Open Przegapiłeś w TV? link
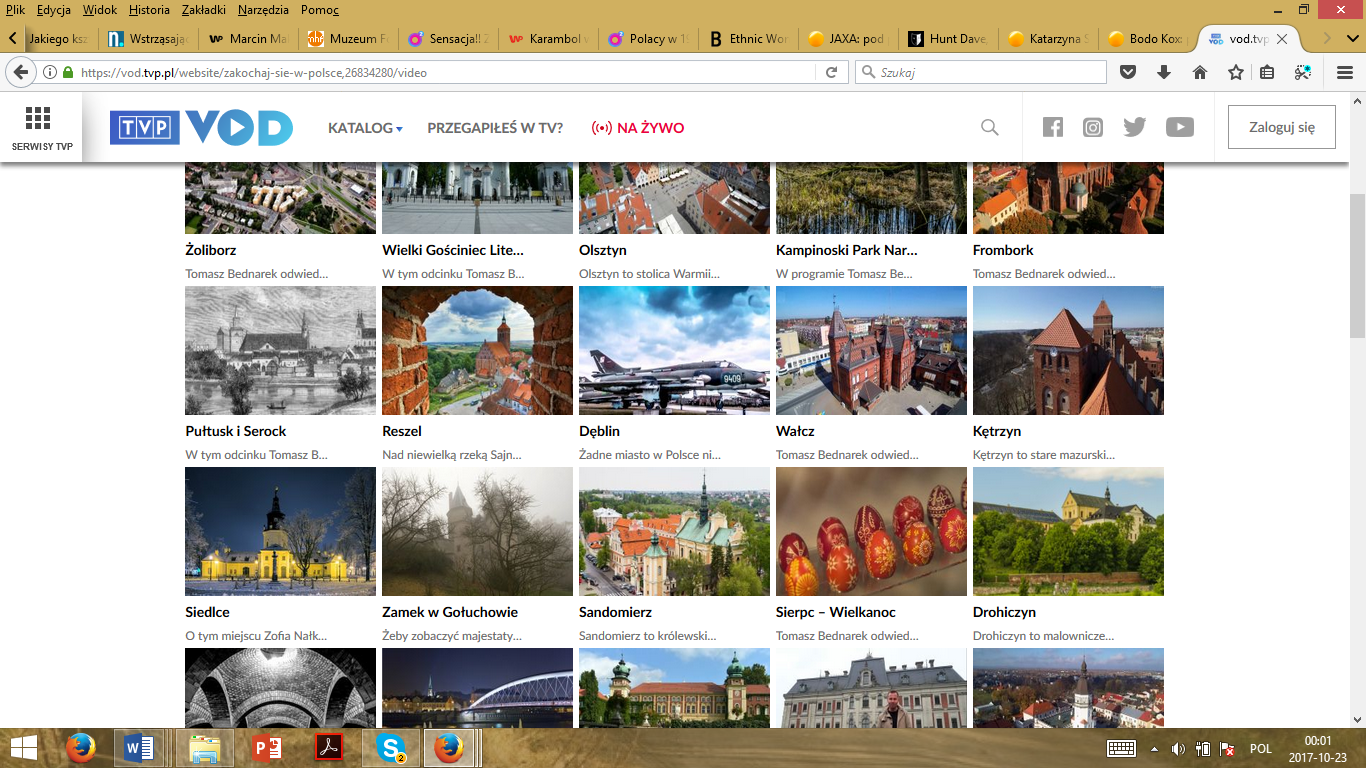1366x768 pixels. tap(495, 128)
